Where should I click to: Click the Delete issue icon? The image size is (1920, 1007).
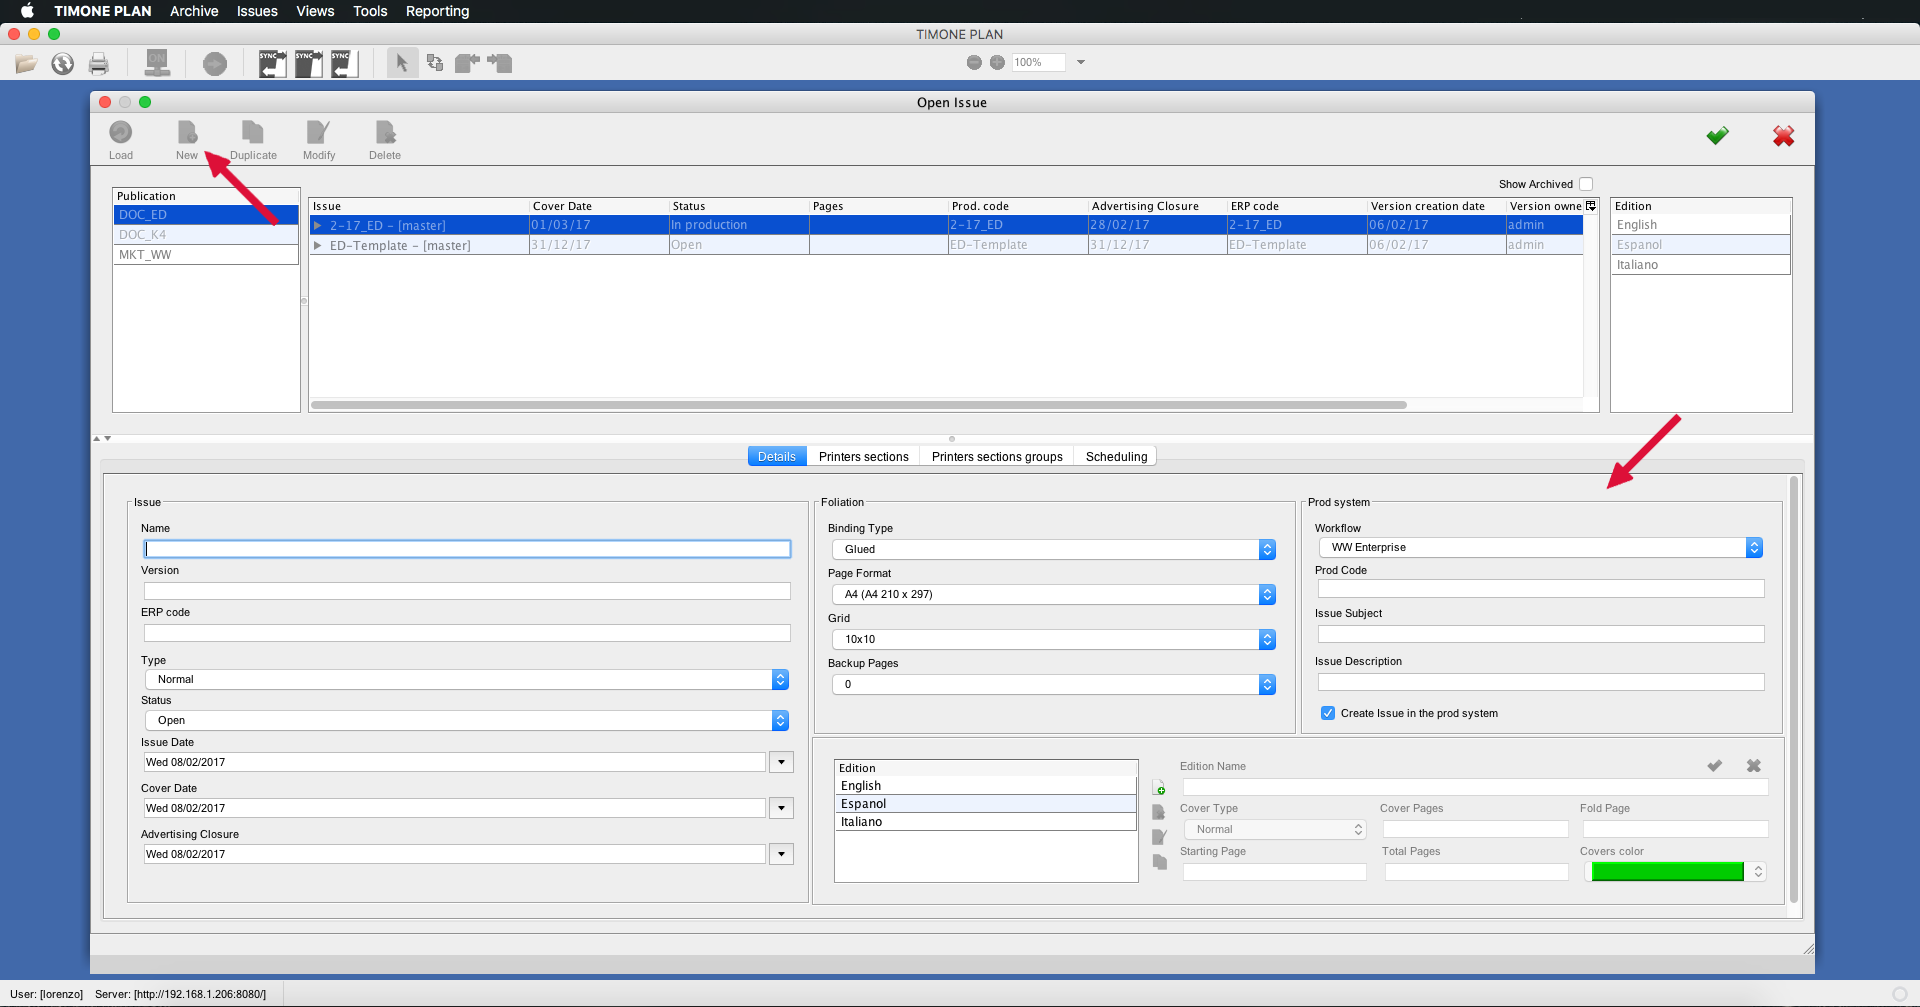(x=385, y=133)
